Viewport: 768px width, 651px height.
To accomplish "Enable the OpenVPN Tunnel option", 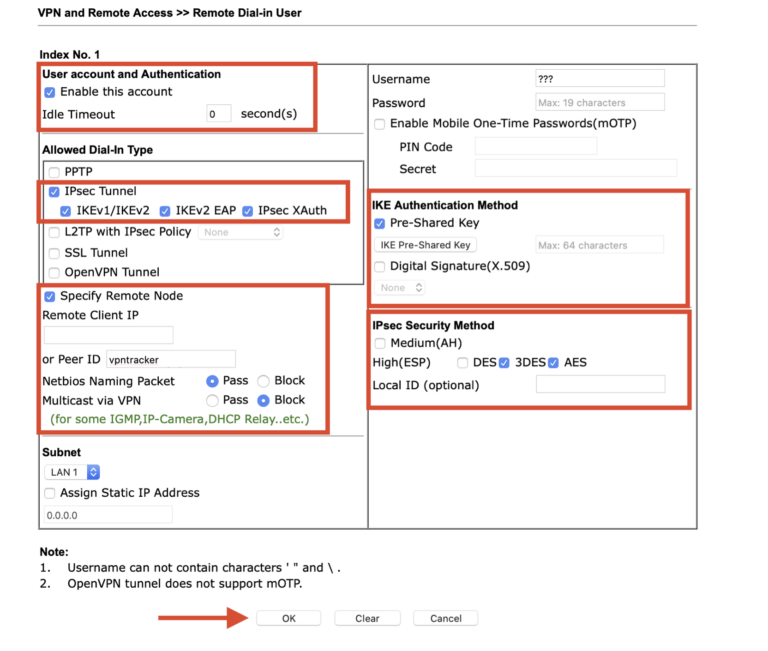I will pyautogui.click(x=54, y=273).
